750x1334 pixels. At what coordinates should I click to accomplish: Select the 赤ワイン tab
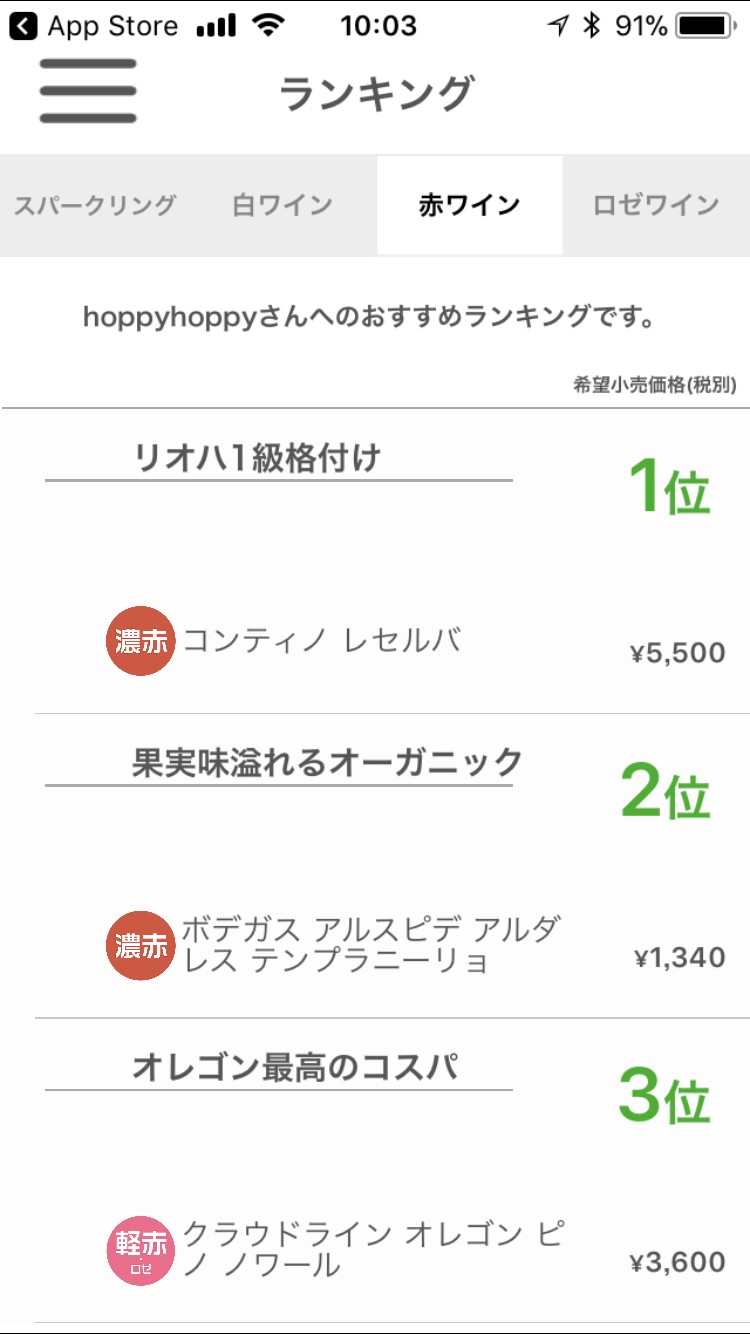469,205
